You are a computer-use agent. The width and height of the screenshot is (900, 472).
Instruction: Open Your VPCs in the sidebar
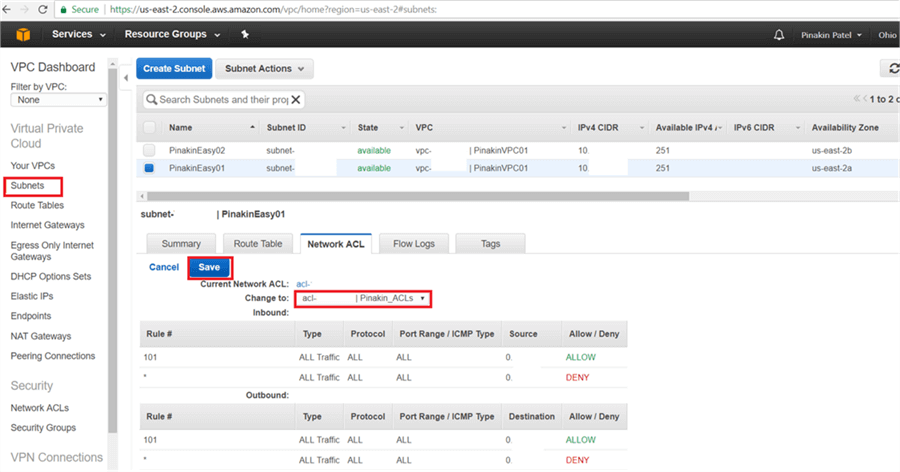(33, 165)
